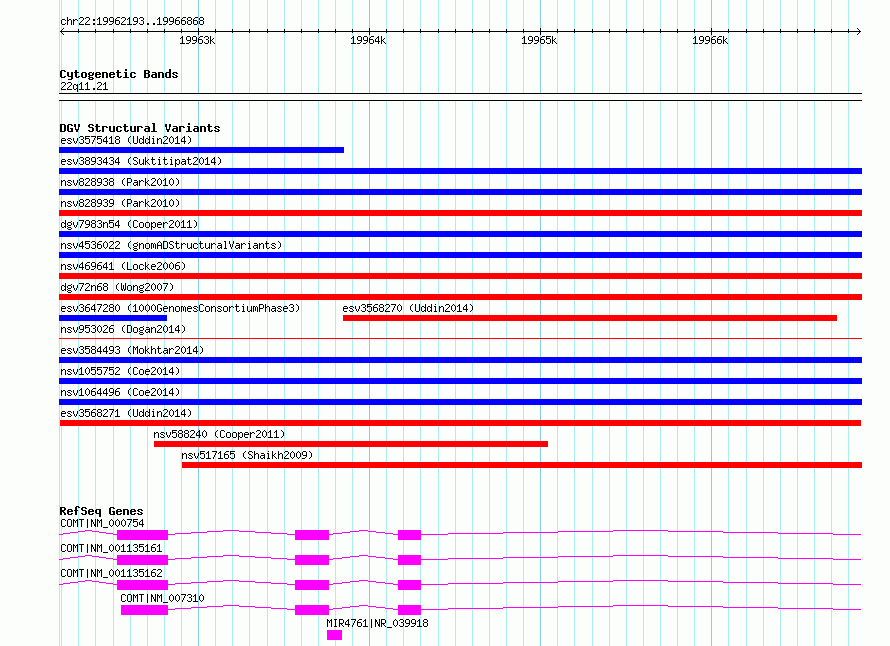
Task: Open variant nsv517165 (Shaikh2009)
Action: [x=247, y=455]
